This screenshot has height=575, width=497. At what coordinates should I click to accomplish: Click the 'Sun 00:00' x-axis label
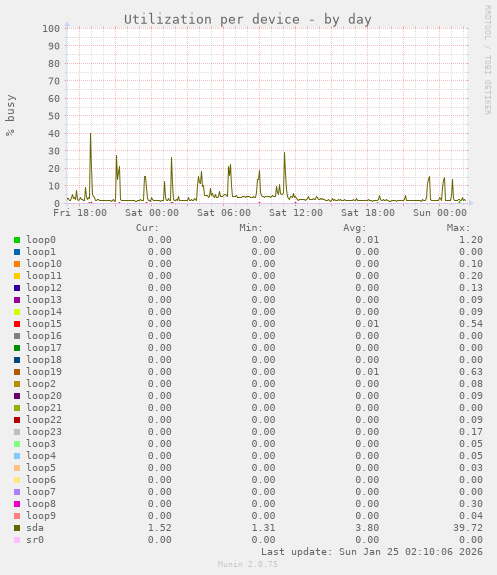click(x=440, y=213)
